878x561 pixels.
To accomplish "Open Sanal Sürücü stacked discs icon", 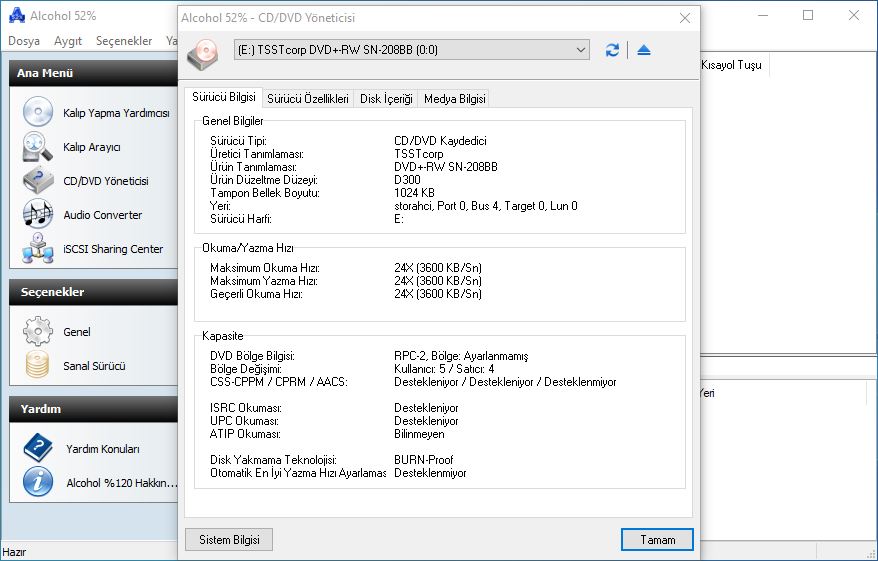I will pos(38,365).
